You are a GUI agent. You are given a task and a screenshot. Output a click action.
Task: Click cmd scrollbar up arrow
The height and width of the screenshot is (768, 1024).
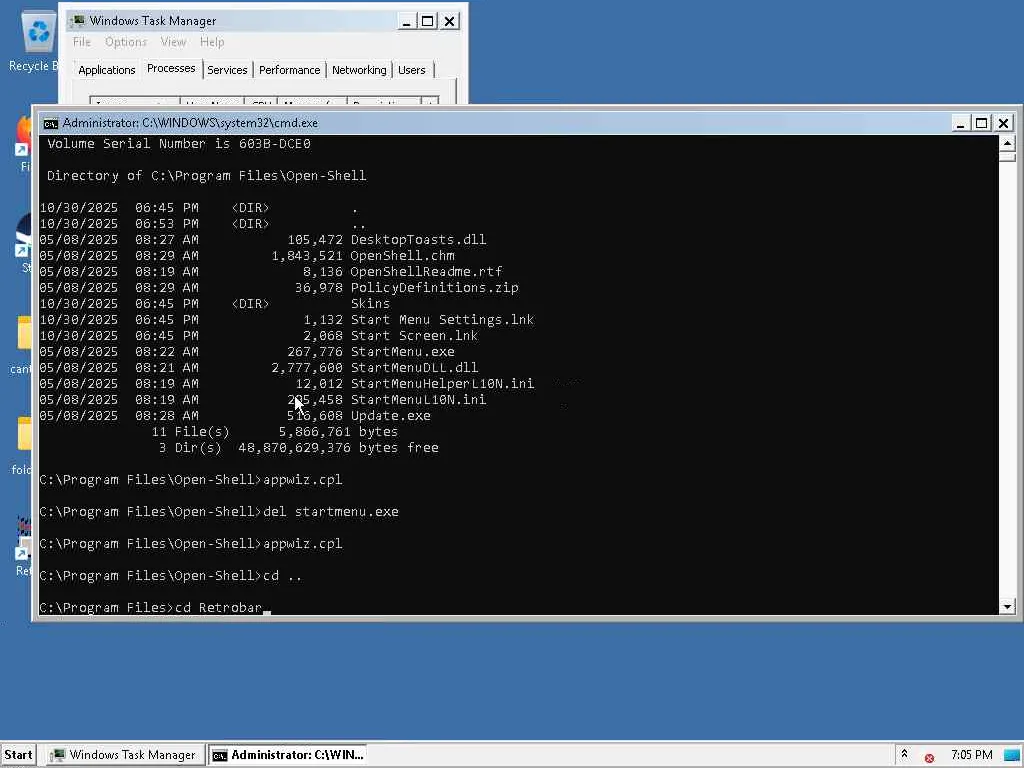pyautogui.click(x=1007, y=143)
